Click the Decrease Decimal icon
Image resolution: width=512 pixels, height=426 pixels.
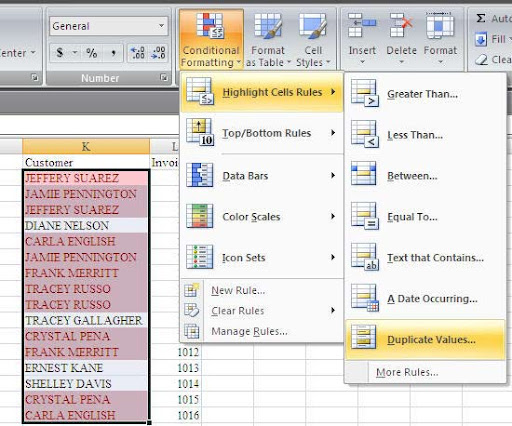click(158, 53)
